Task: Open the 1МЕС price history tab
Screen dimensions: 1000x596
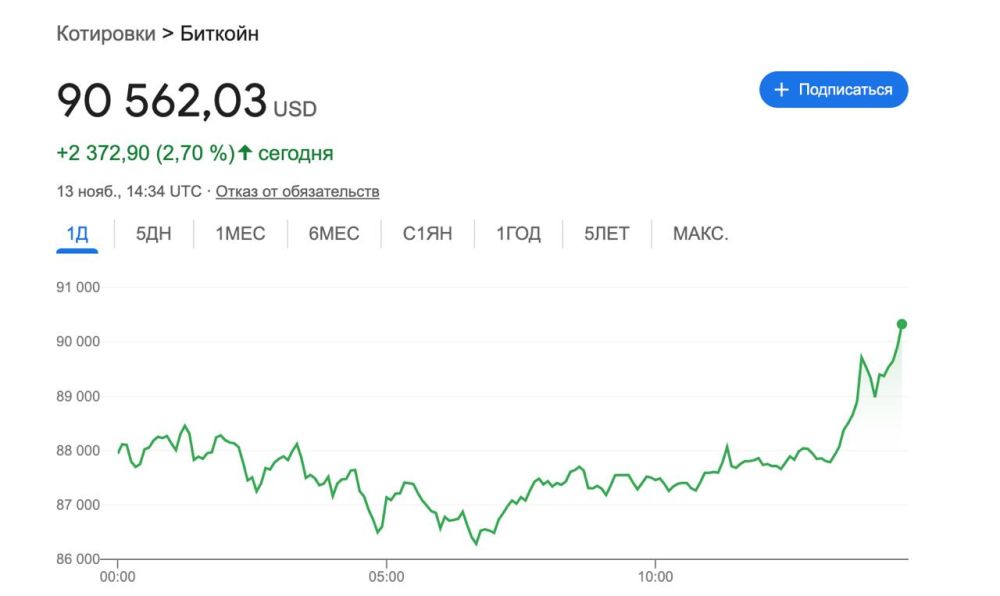Action: [x=239, y=232]
